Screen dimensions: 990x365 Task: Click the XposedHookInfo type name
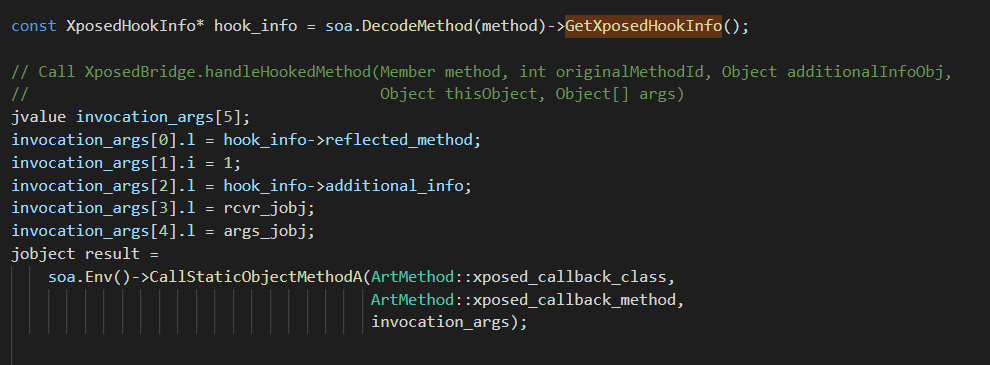click(x=131, y=27)
